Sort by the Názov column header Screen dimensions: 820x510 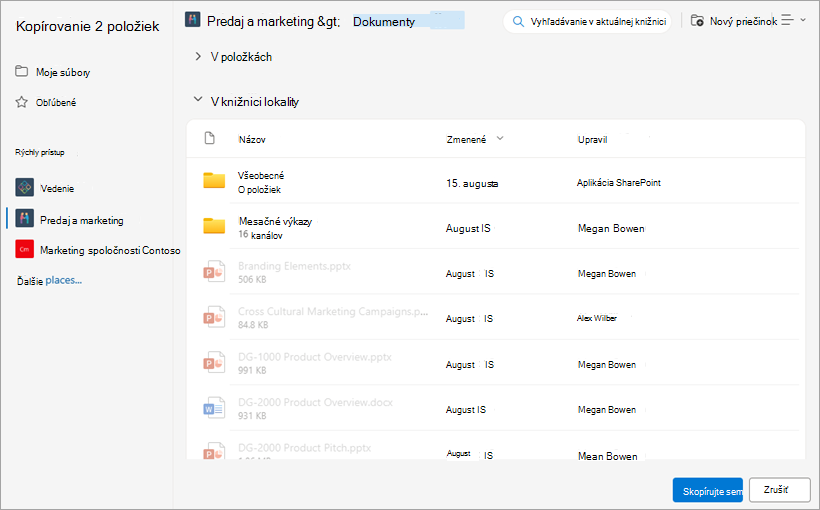coord(252,139)
